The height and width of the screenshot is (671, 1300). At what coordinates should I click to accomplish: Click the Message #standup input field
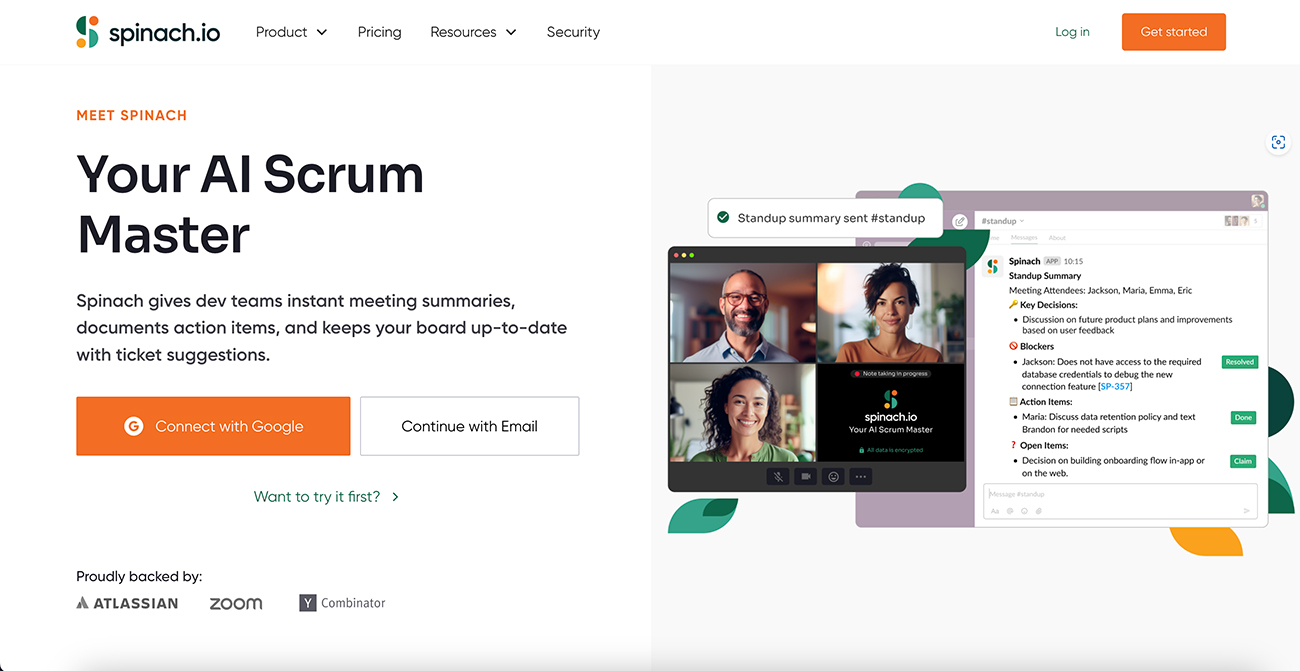pos(1120,494)
